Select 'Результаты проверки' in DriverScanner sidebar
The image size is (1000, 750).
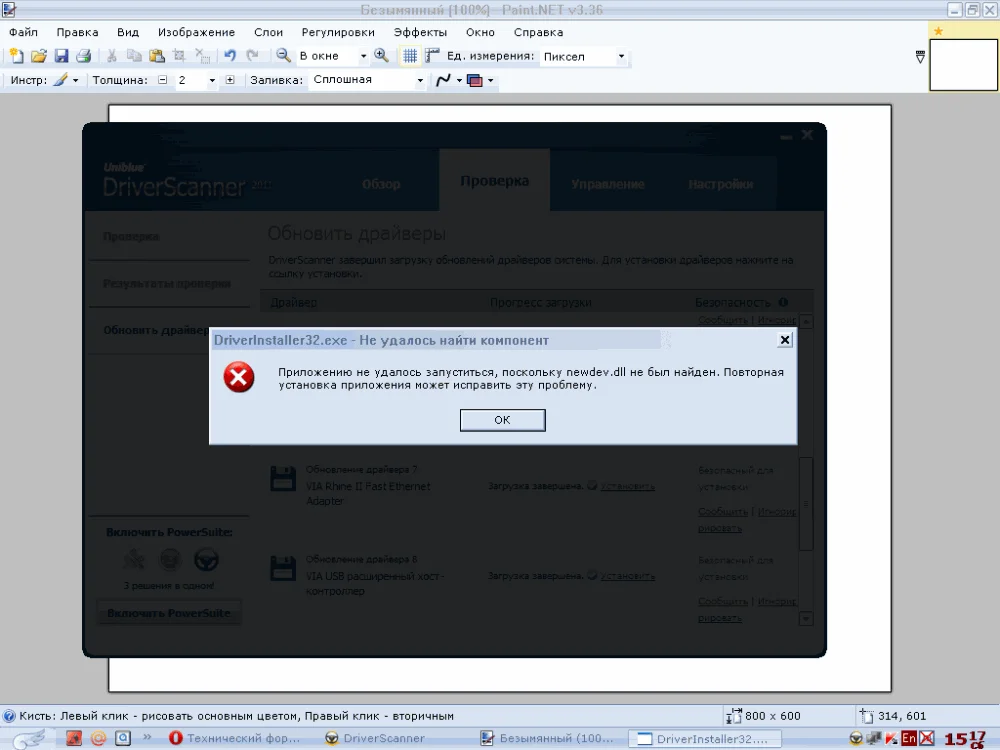(x=167, y=284)
